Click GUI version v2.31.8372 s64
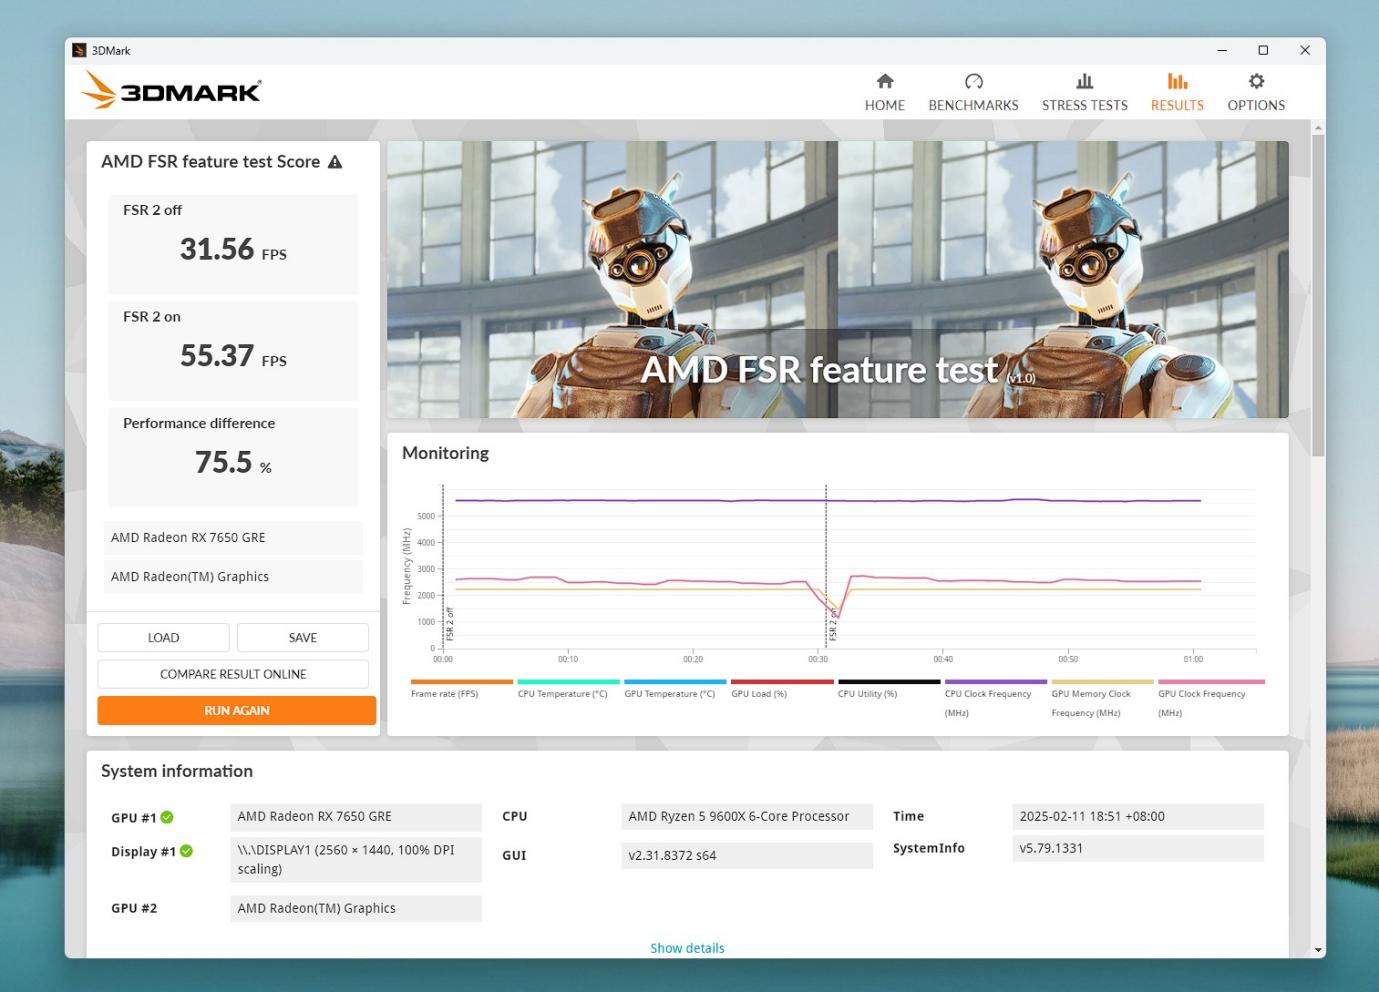The height and width of the screenshot is (992, 1379). [747, 856]
